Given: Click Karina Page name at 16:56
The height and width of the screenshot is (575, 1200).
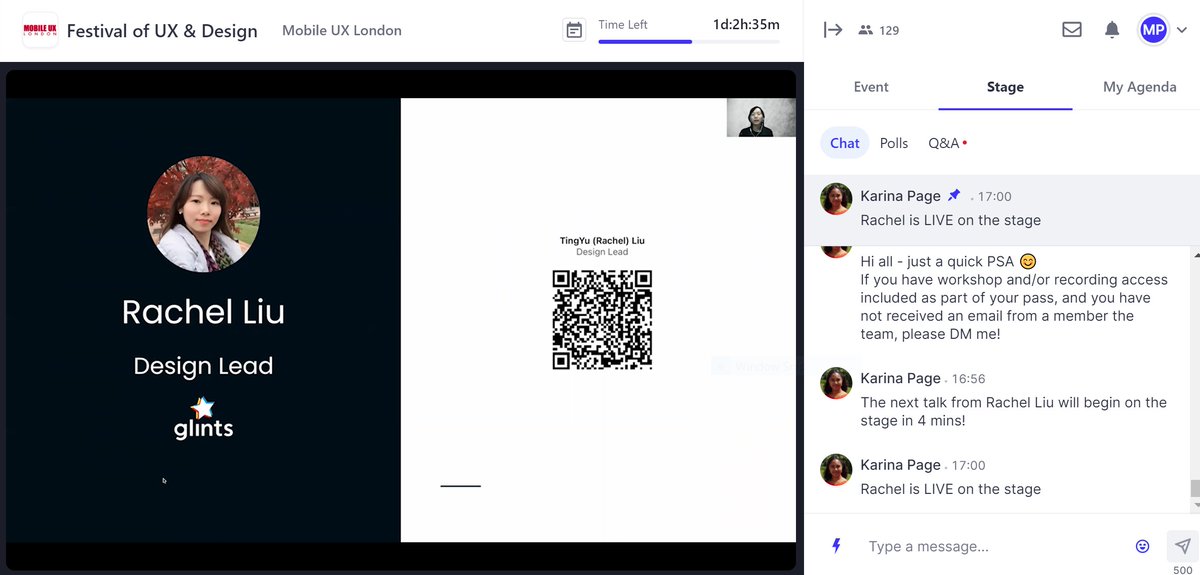Looking at the screenshot, I should click(900, 378).
